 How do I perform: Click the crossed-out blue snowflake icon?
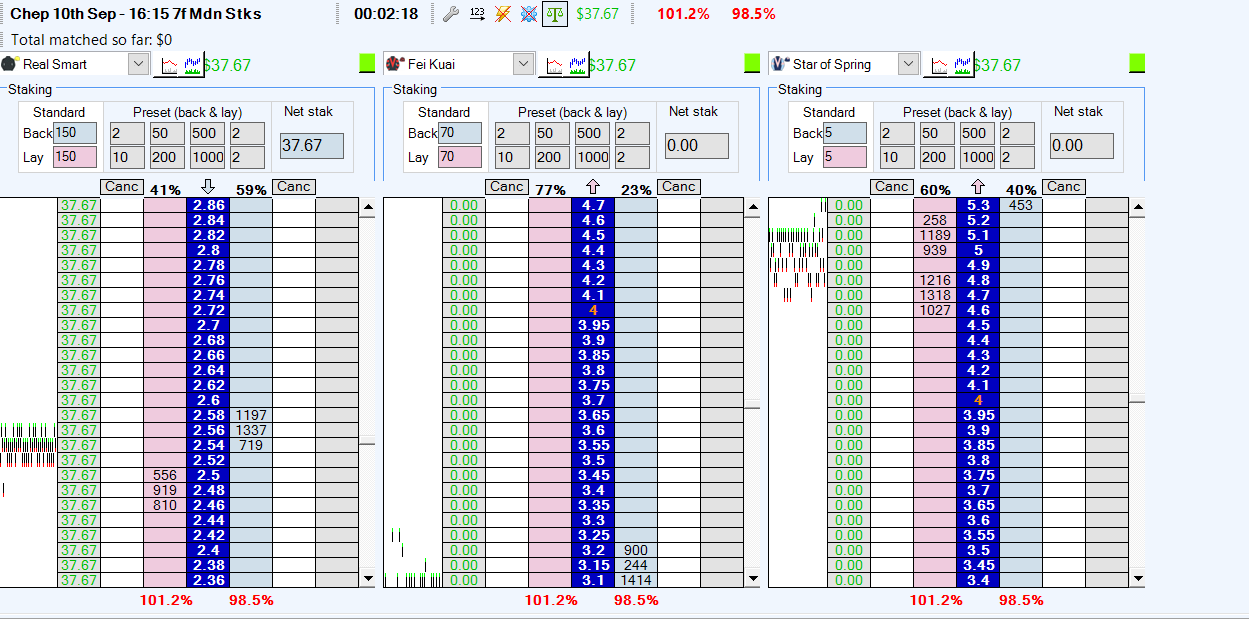pos(528,14)
